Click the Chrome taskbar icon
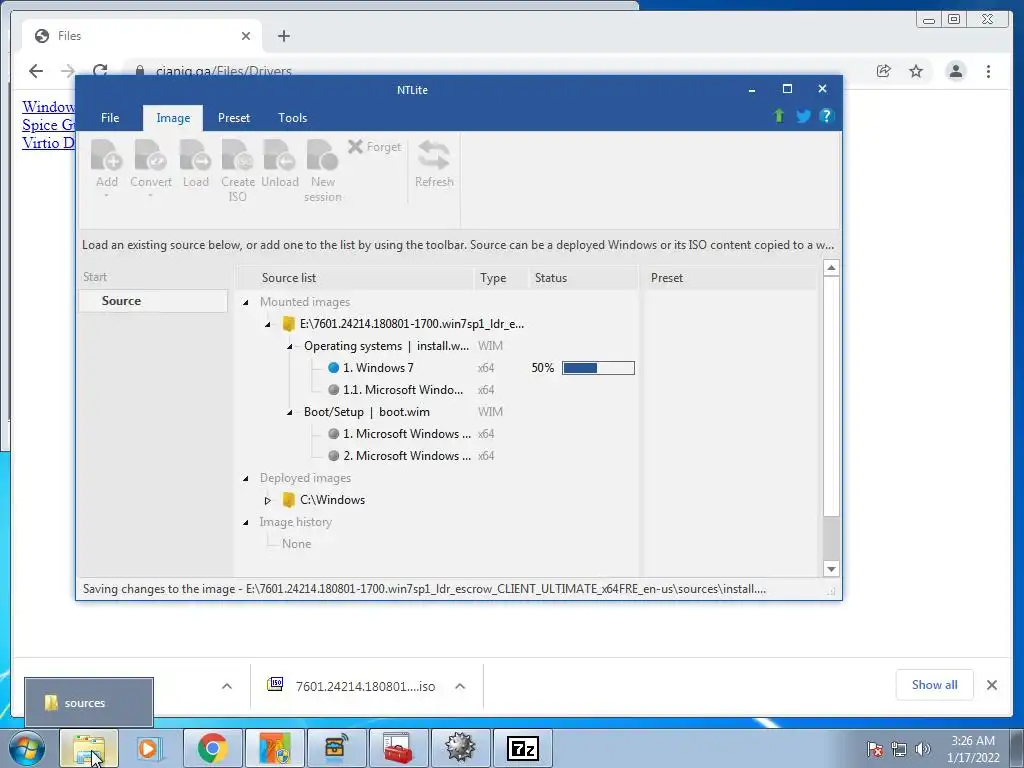Viewport: 1024px width, 768px height. coord(212,748)
